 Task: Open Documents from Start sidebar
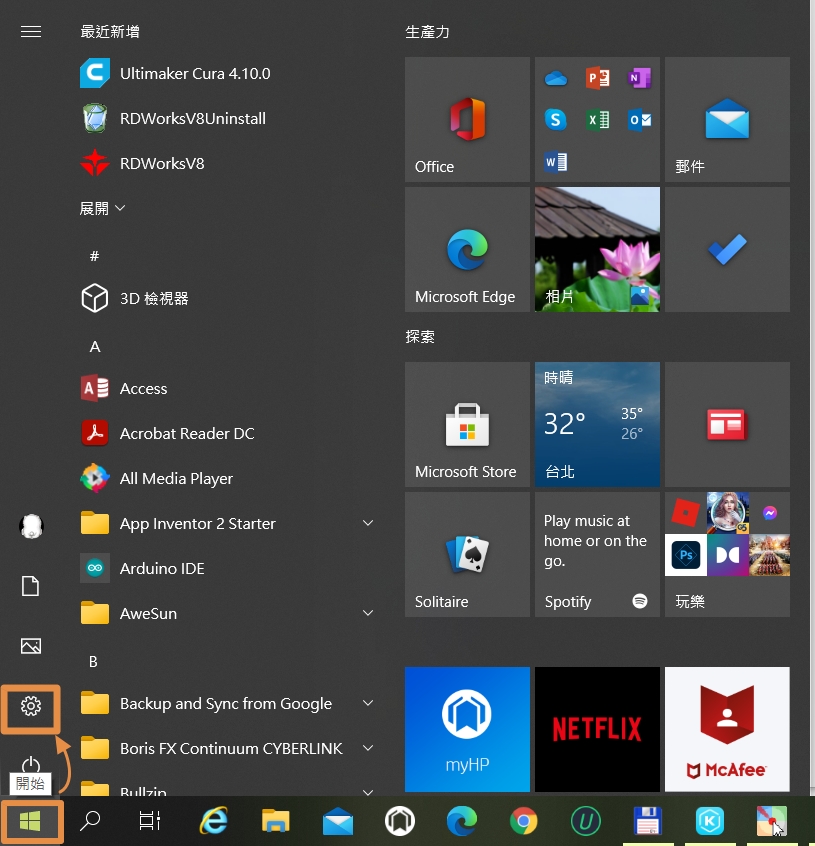coord(31,586)
